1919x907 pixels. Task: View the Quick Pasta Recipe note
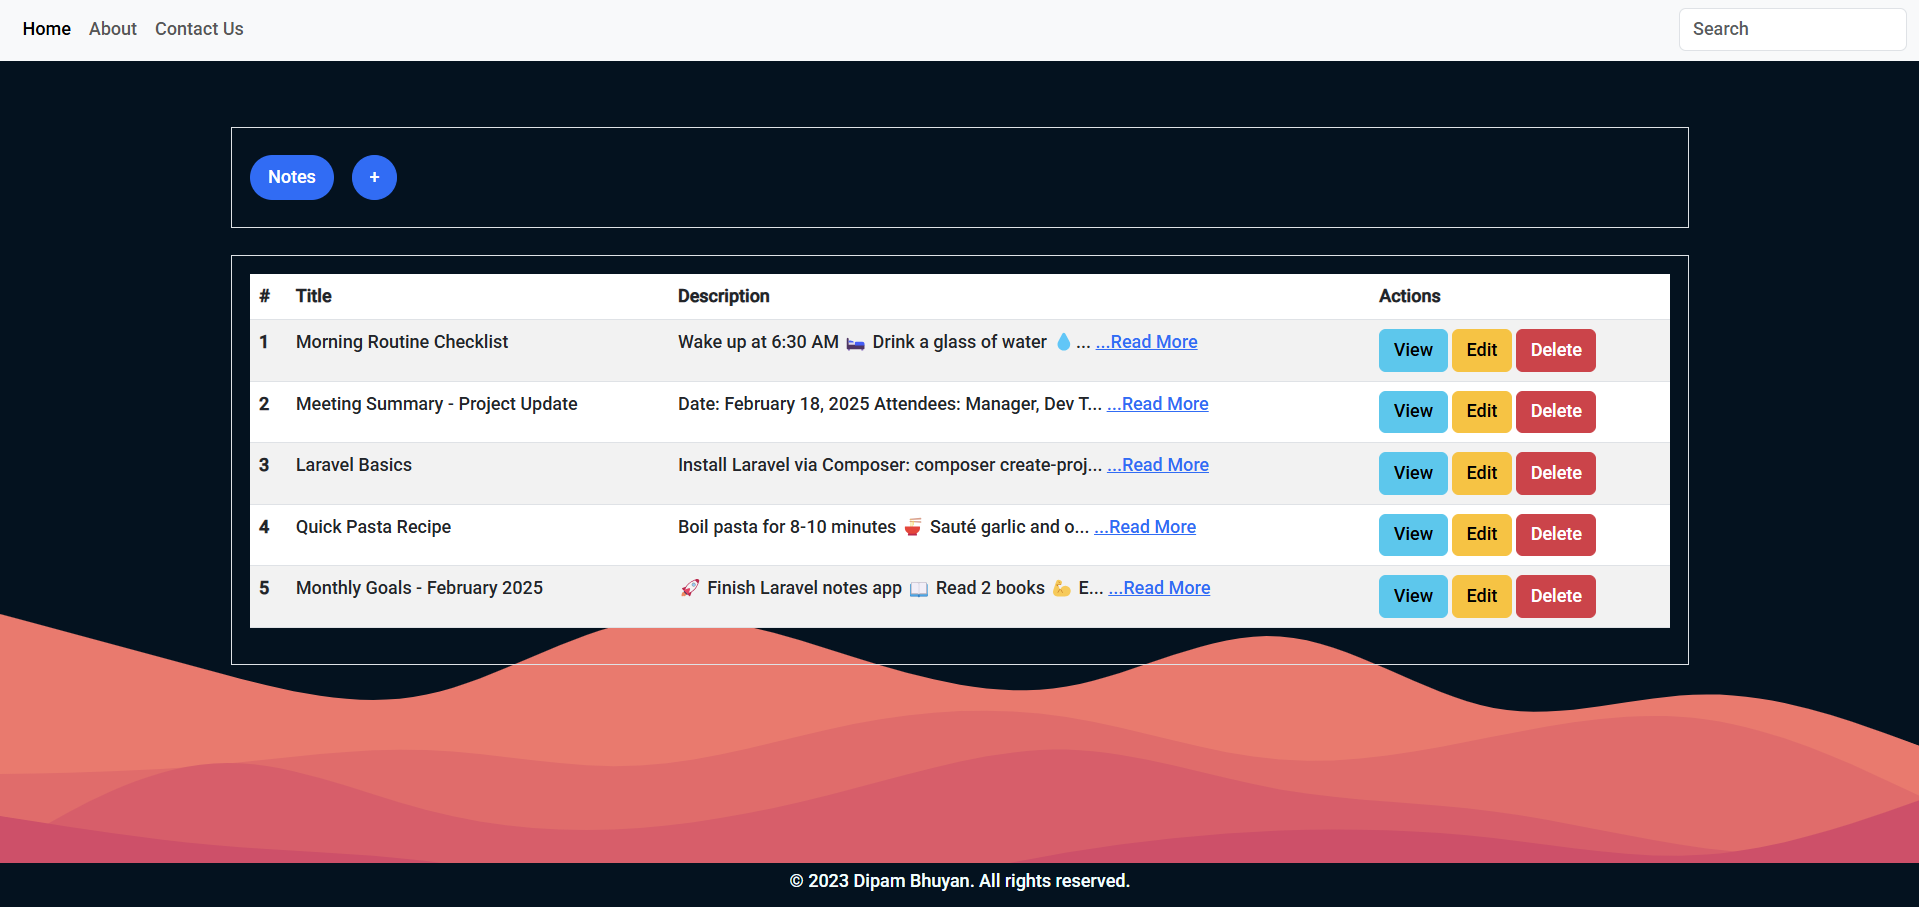[1413, 534]
